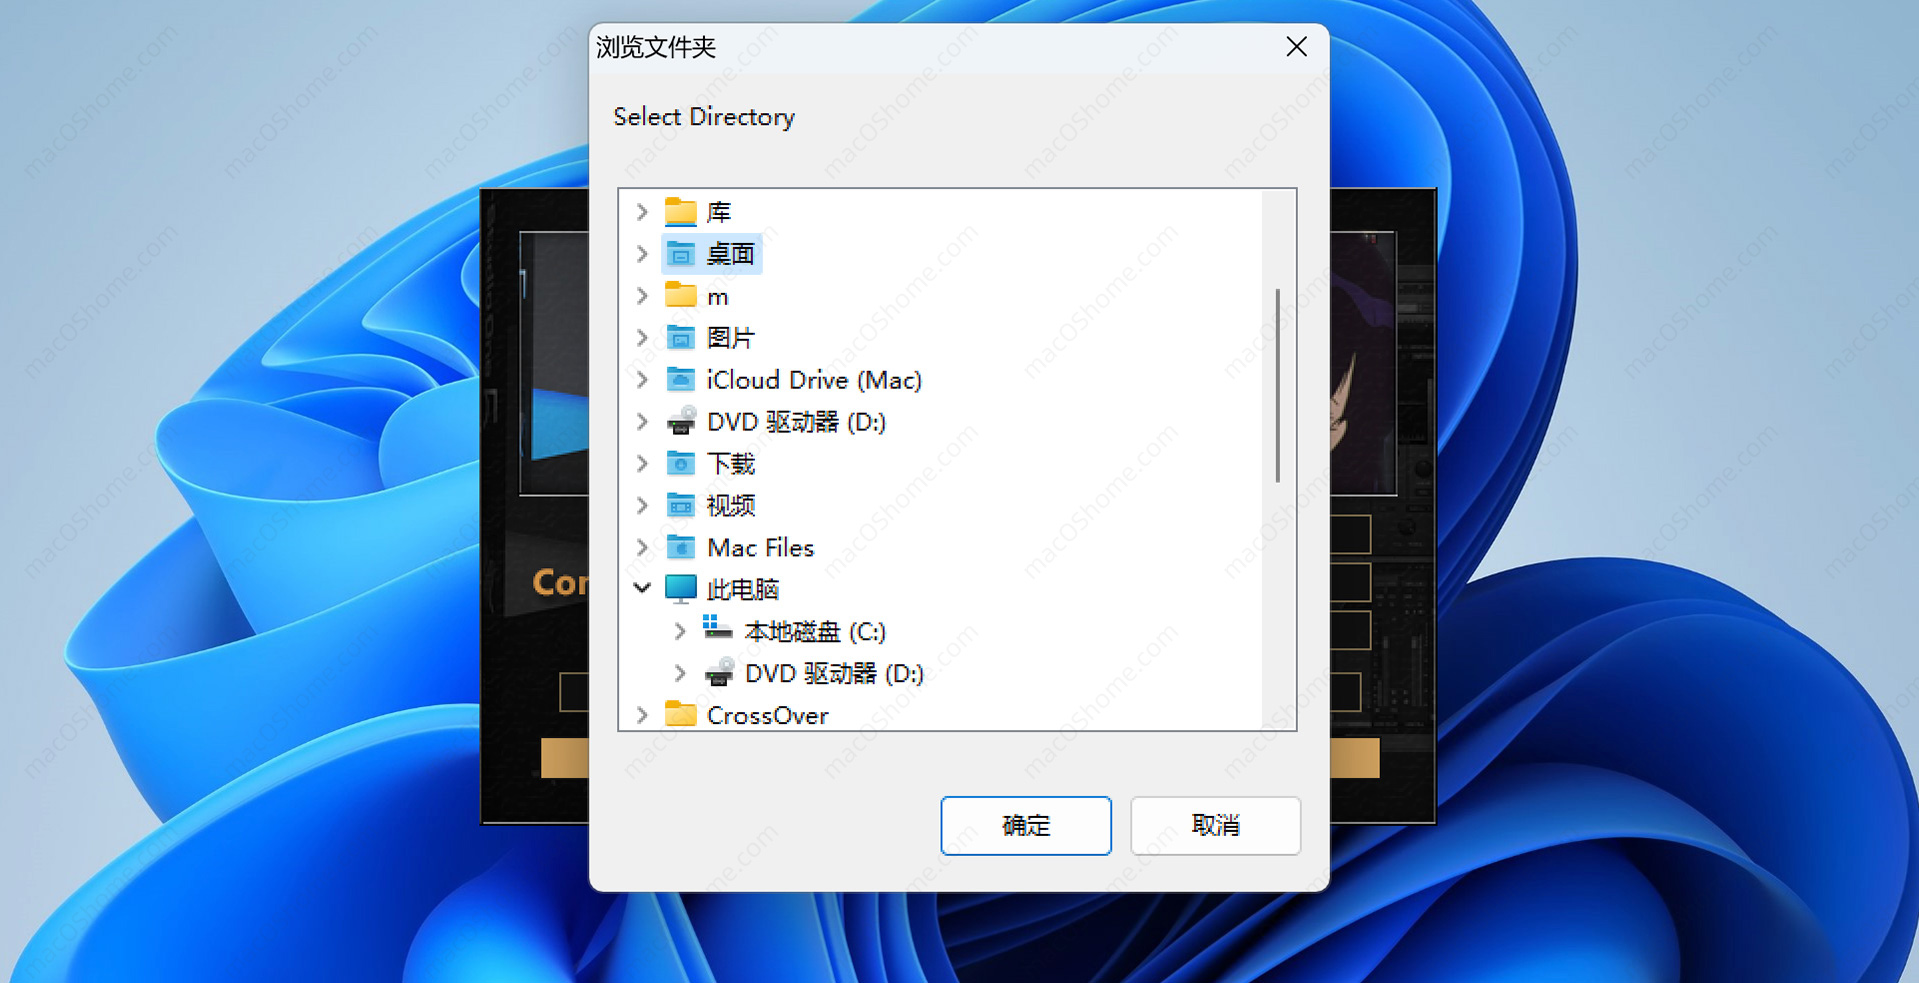Click the folder tree vertical scrollbar thumb

point(1278,386)
